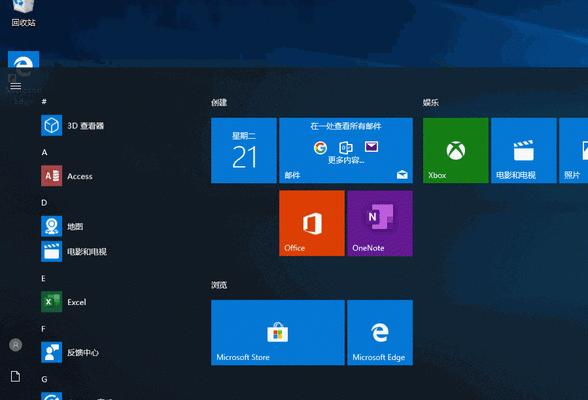Image resolution: width=588 pixels, height=400 pixels.
Task: Click the 'D' letter header in app list
Action: click(44, 202)
